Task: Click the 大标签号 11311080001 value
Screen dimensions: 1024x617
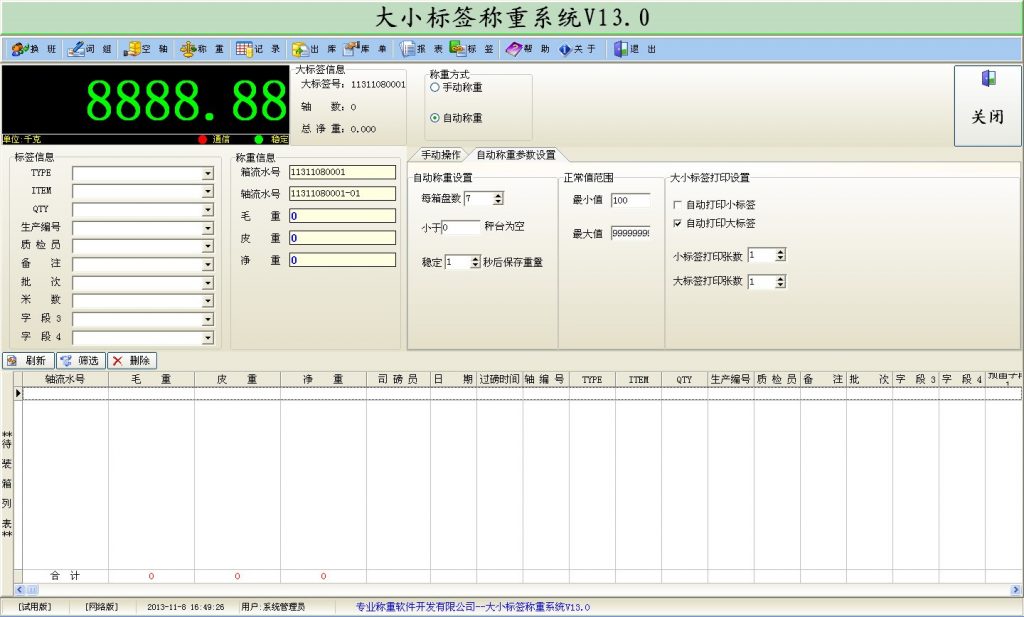Action: coord(378,85)
